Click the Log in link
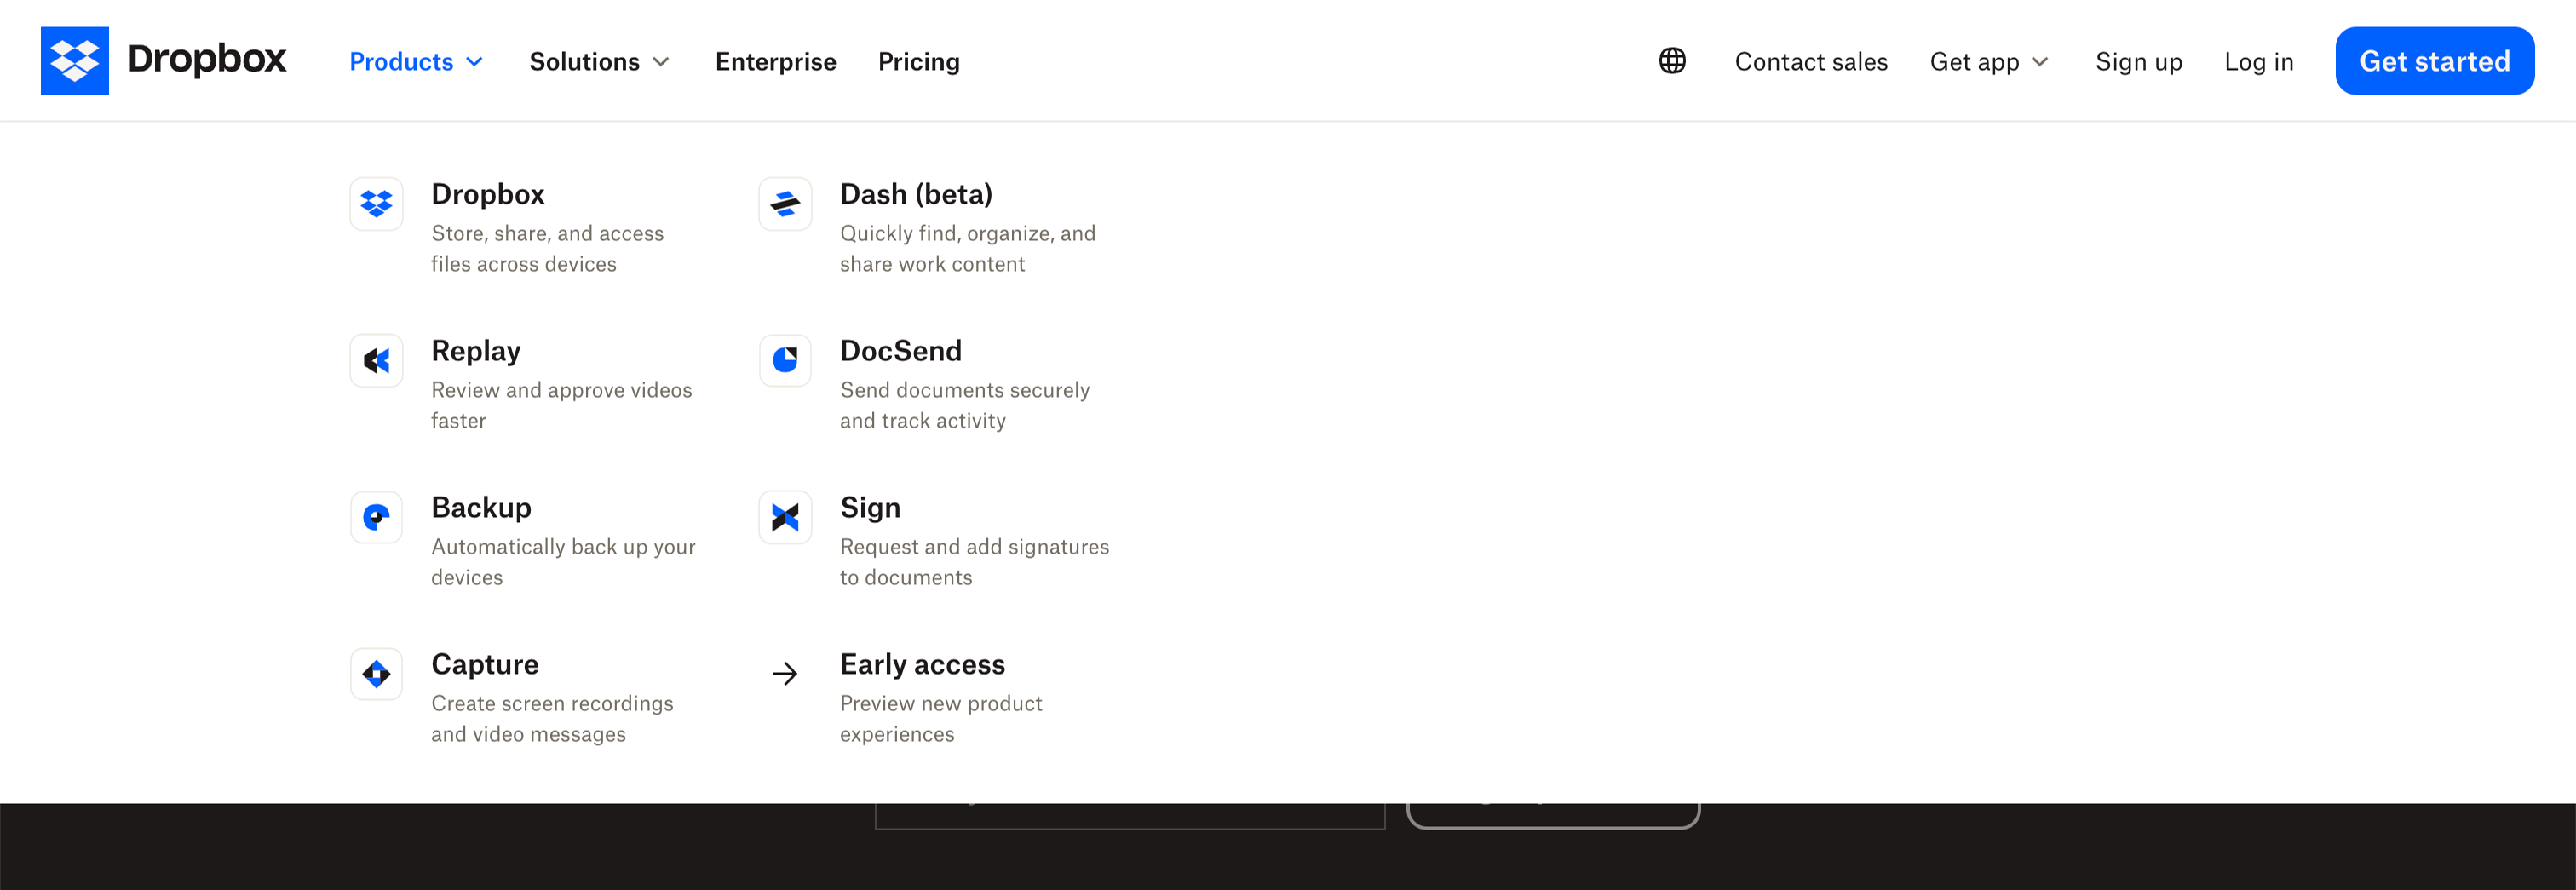The height and width of the screenshot is (890, 2576). coord(2258,62)
